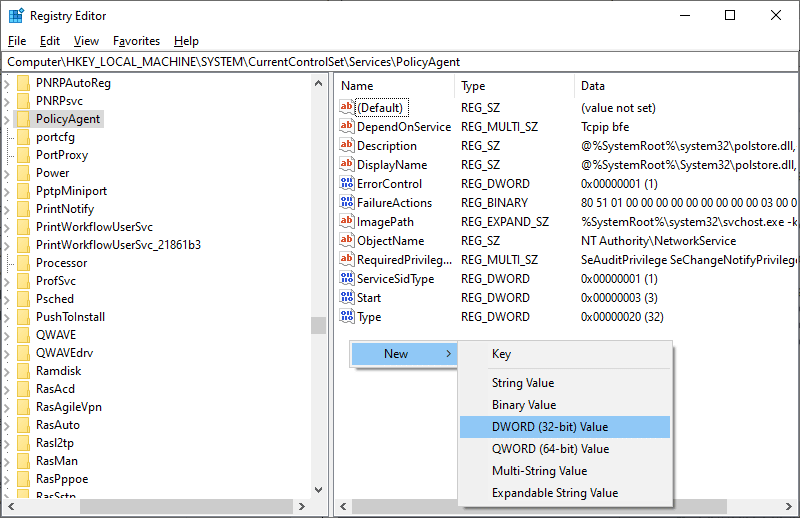Click the PNRPsvc folder icon
Image resolution: width=800 pixels, height=518 pixels.
[23, 101]
